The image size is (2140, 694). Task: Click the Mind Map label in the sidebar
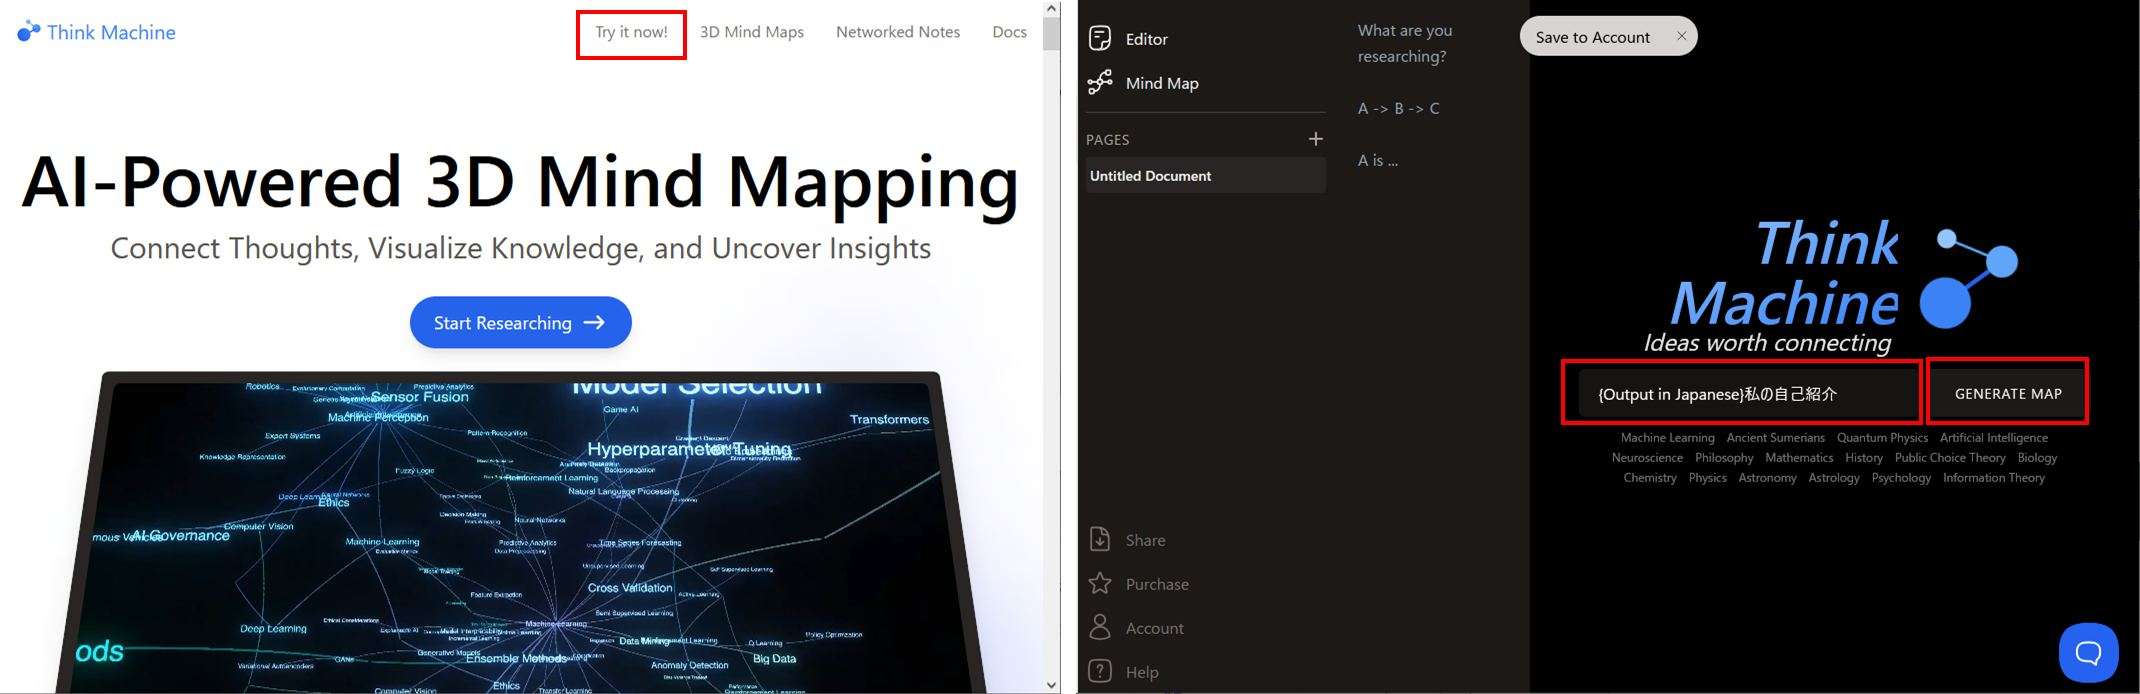[x=1162, y=83]
